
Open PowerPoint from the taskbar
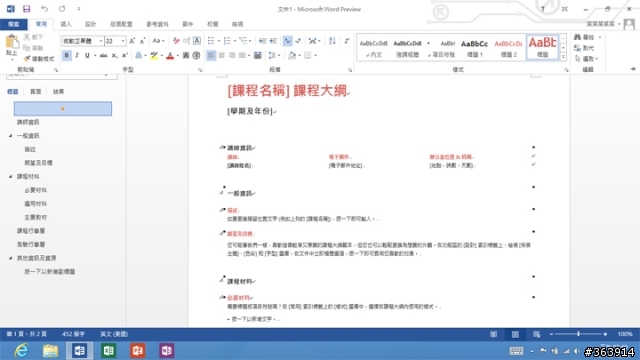coord(138,351)
